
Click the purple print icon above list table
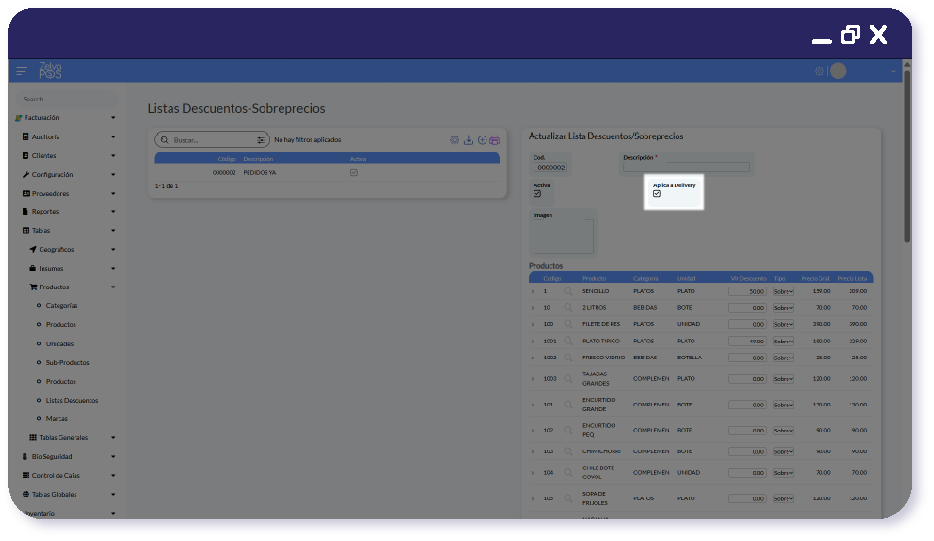(x=494, y=141)
